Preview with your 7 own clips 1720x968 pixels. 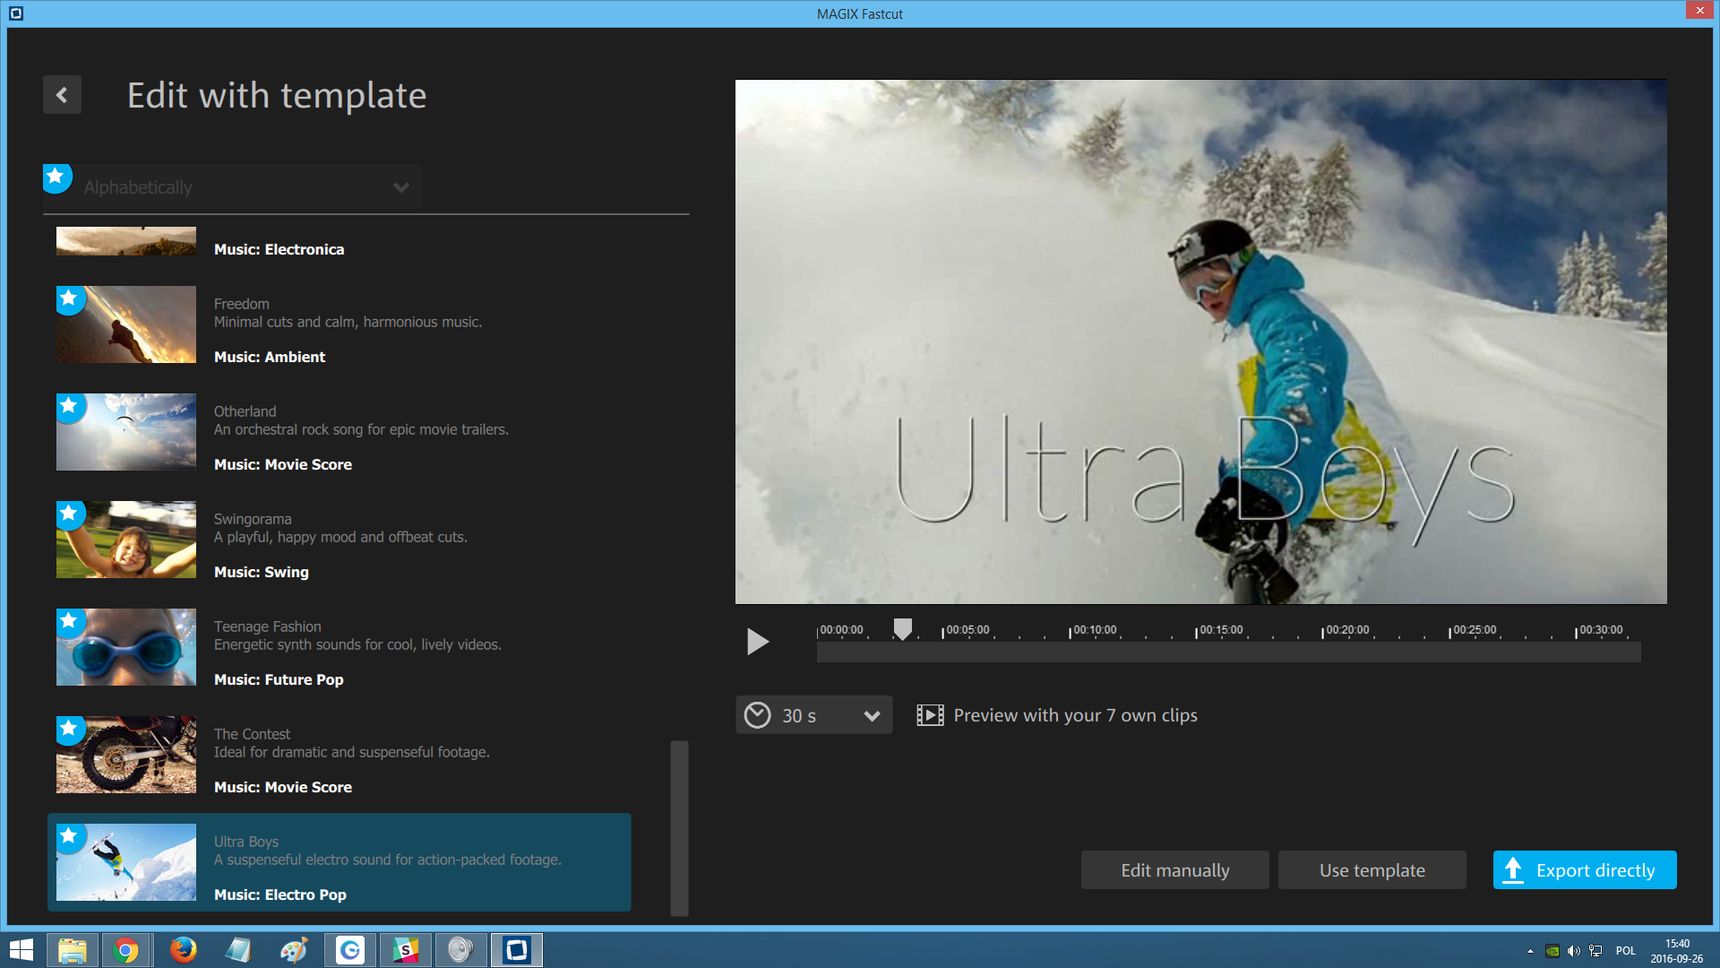tap(1075, 715)
